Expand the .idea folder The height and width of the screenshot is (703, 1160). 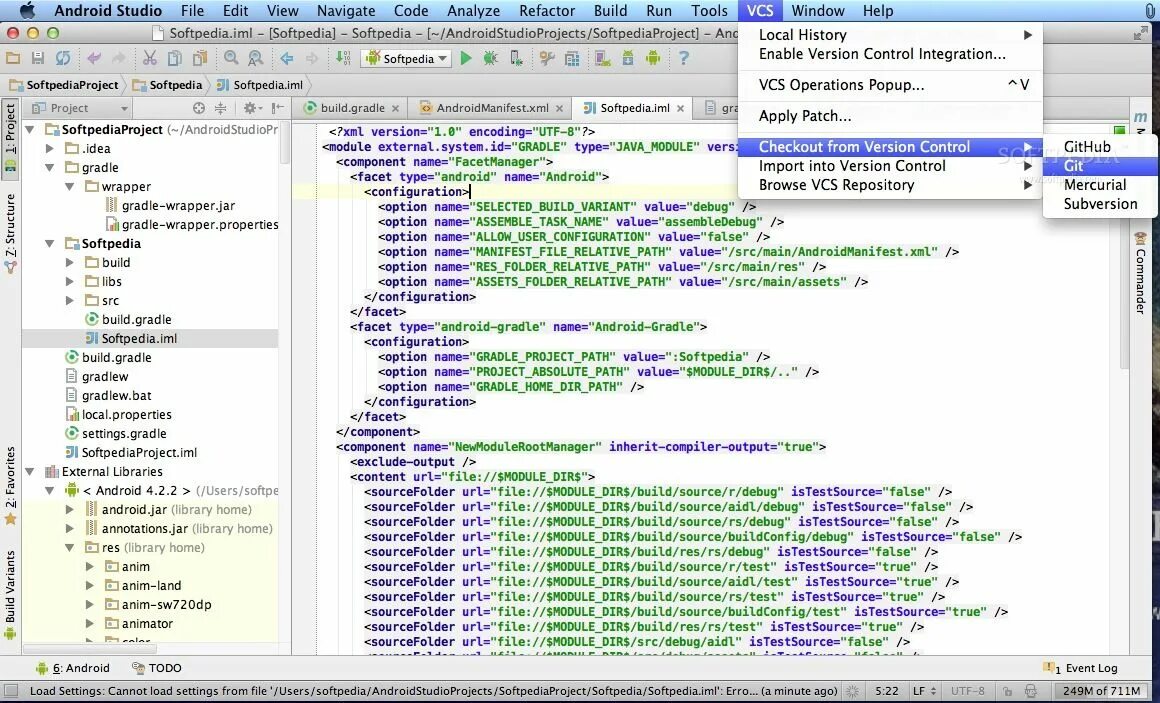(x=50, y=149)
